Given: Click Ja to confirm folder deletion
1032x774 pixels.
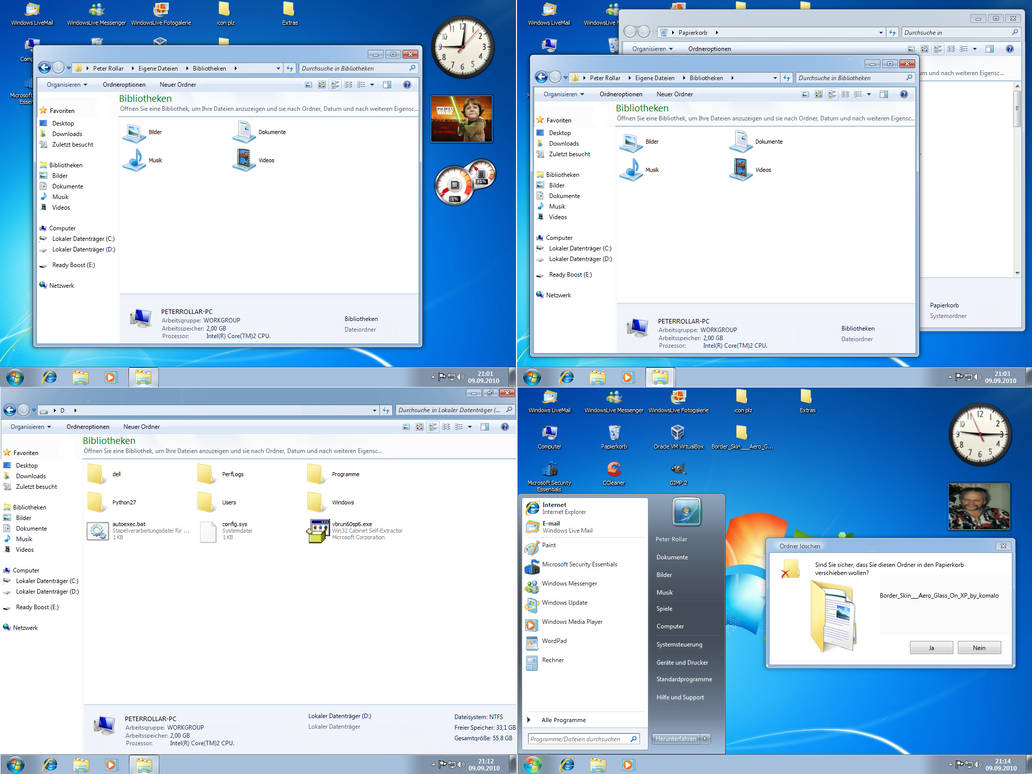Looking at the screenshot, I should (930, 647).
